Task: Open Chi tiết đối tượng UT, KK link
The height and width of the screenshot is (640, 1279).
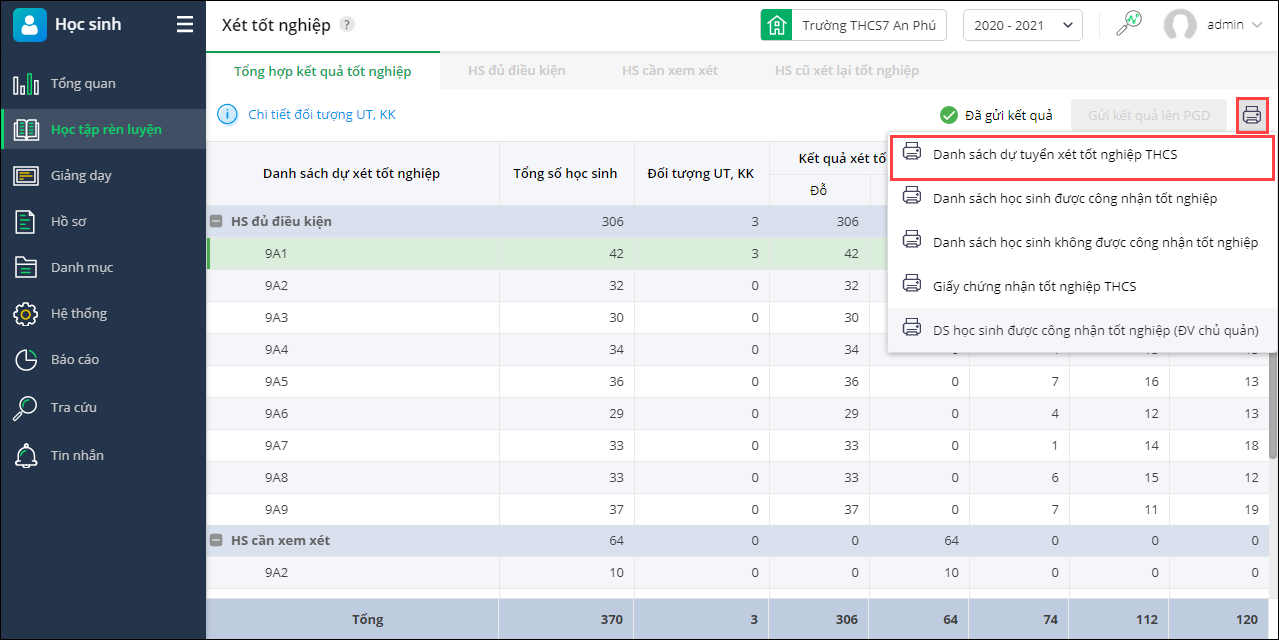Action: [x=321, y=115]
